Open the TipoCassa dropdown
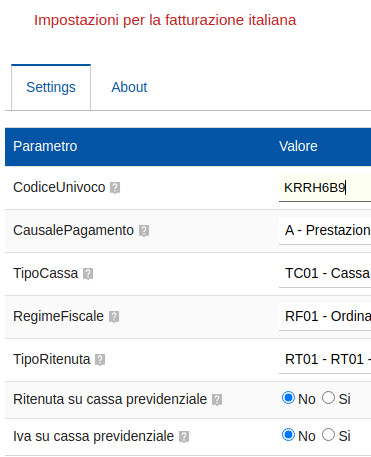This screenshot has width=371, height=457. [325, 273]
